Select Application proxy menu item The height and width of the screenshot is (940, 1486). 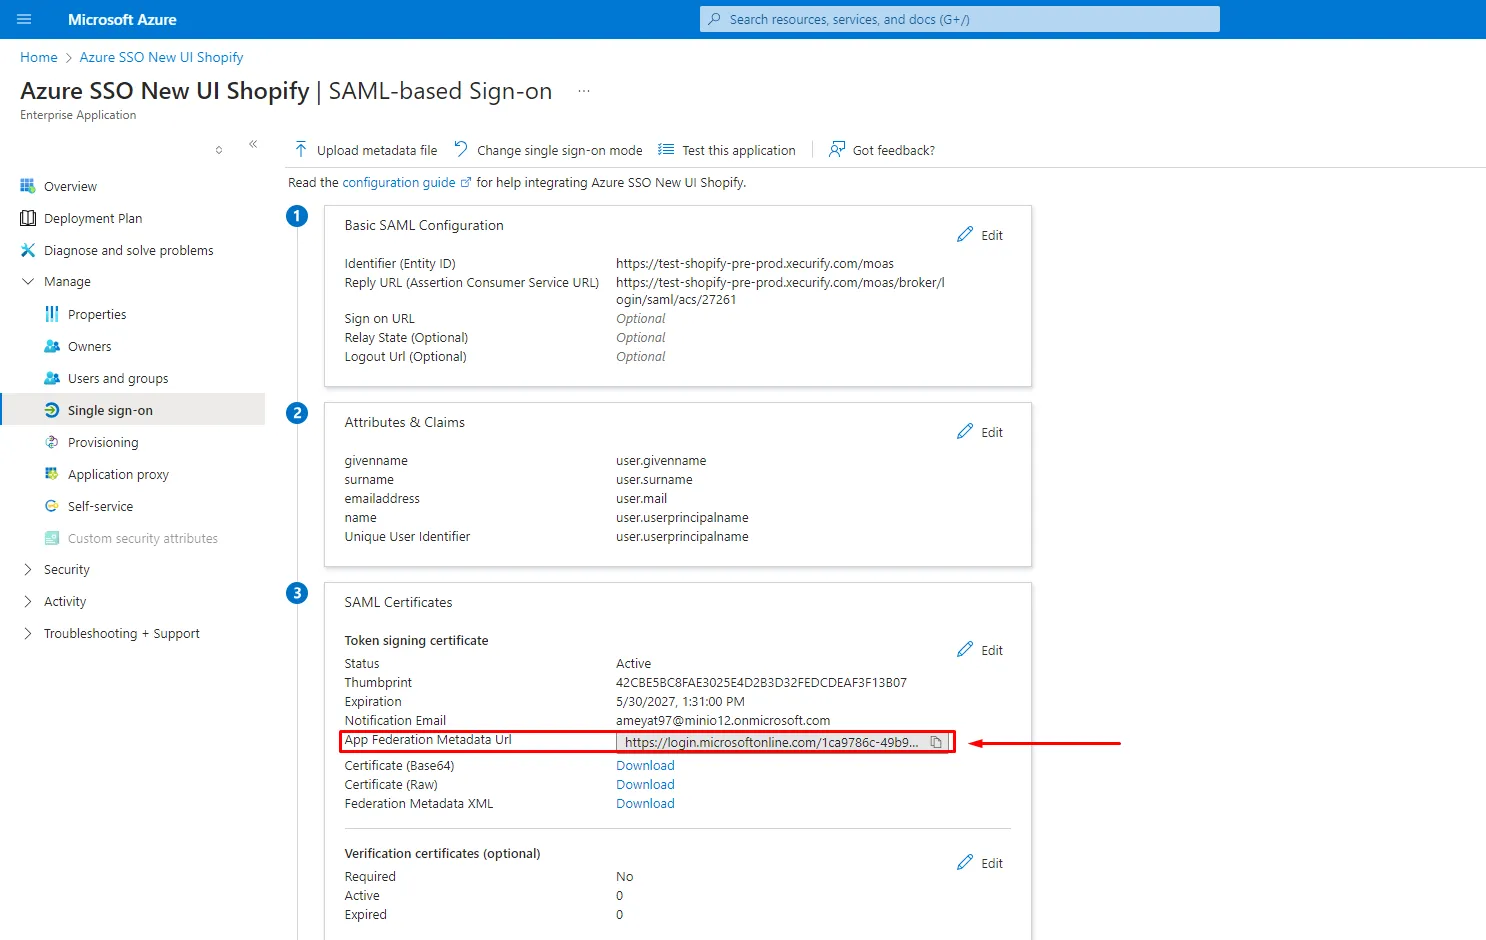coord(118,474)
